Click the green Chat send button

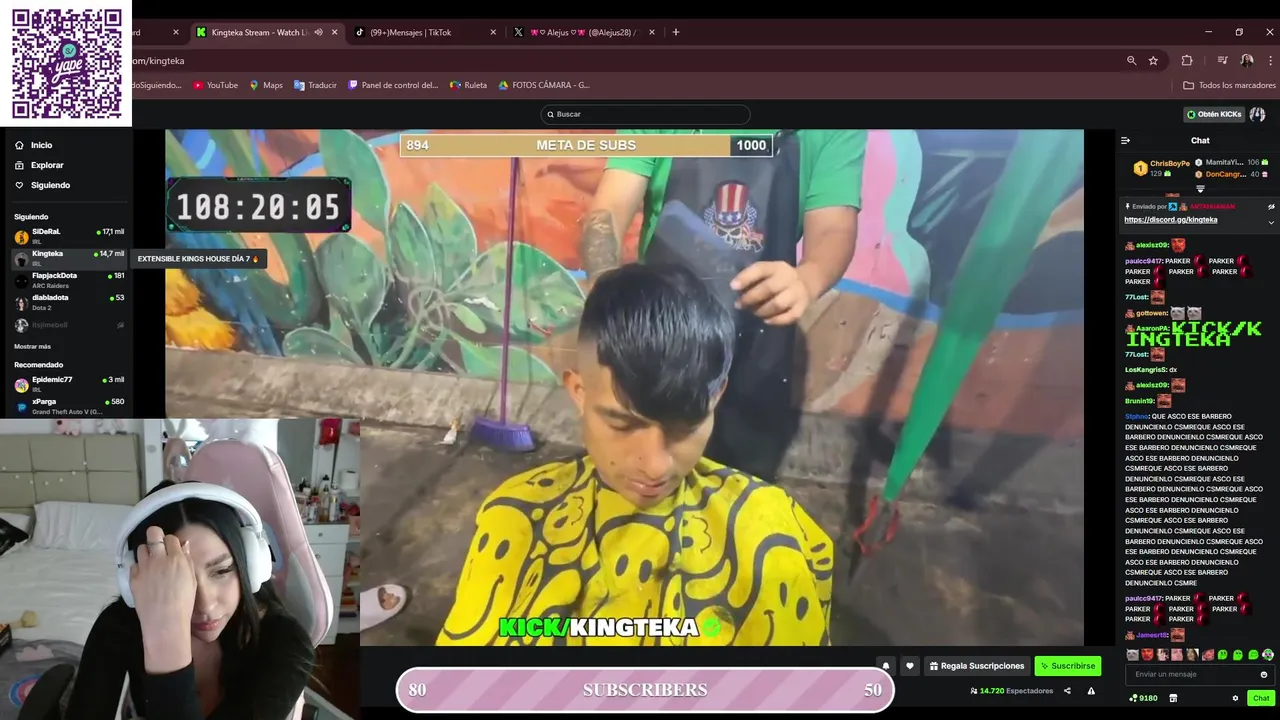1261,698
